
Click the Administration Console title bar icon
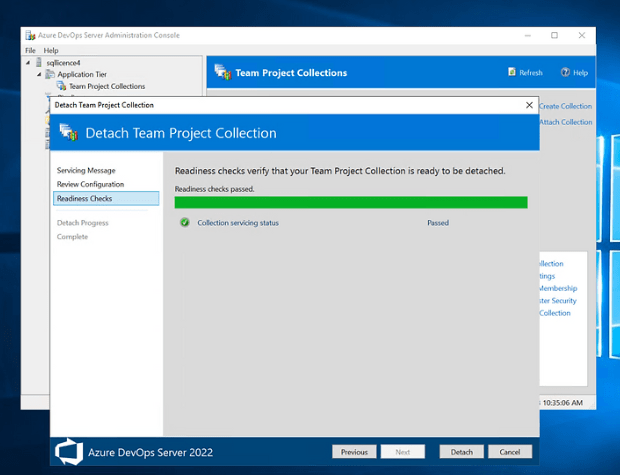[30, 35]
